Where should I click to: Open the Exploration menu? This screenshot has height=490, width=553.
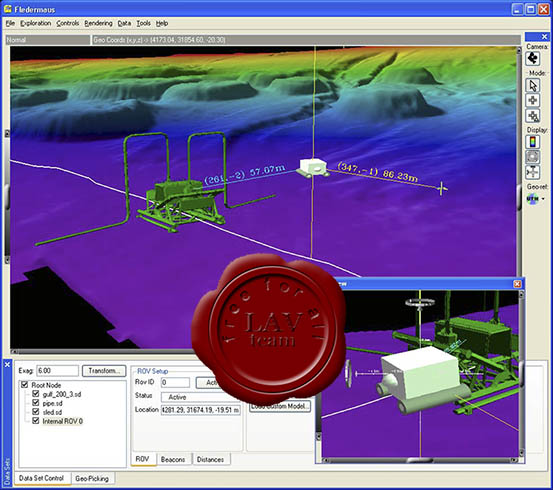[x=36, y=23]
